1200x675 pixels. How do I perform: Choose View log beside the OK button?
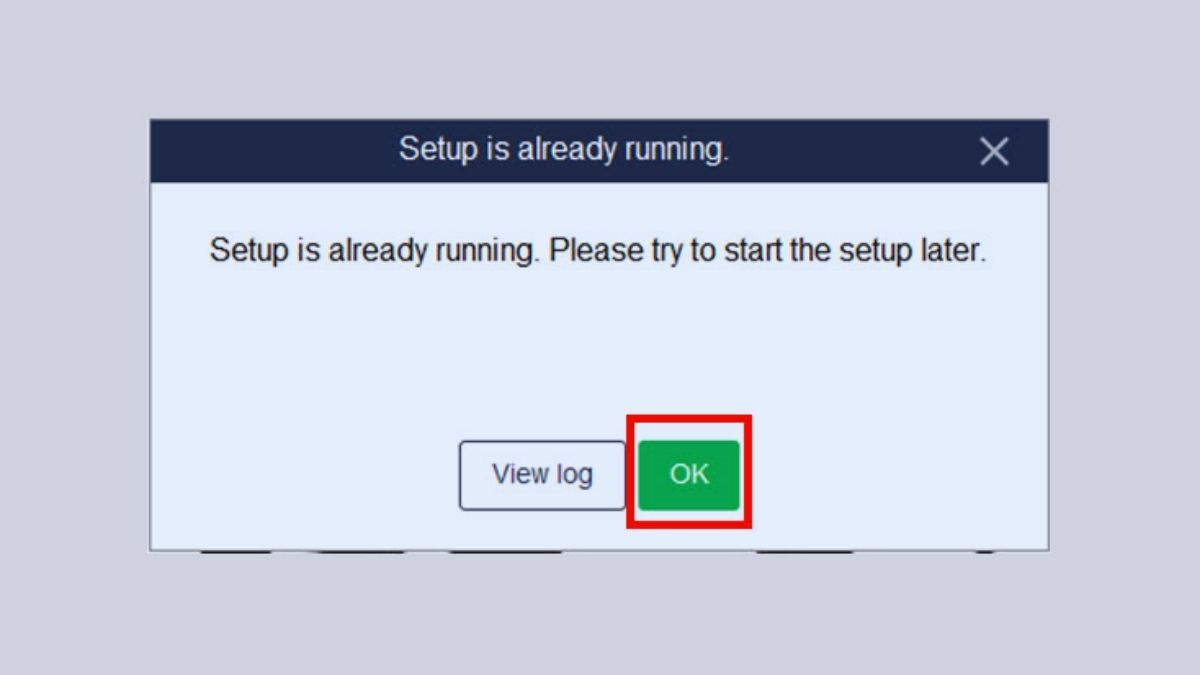(x=542, y=475)
